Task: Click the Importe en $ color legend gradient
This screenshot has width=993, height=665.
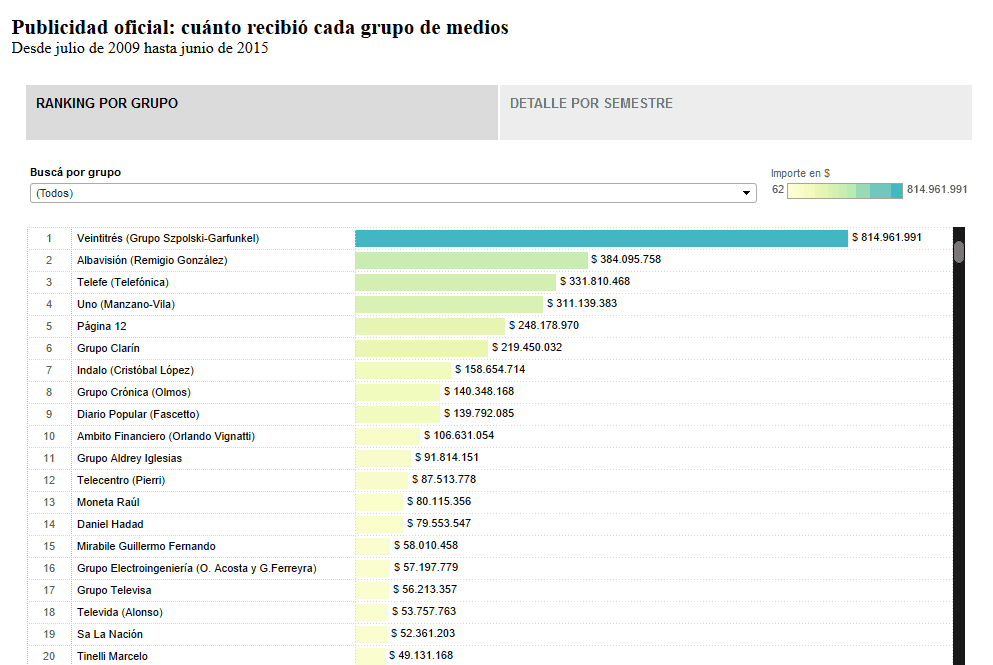Action: (845, 191)
